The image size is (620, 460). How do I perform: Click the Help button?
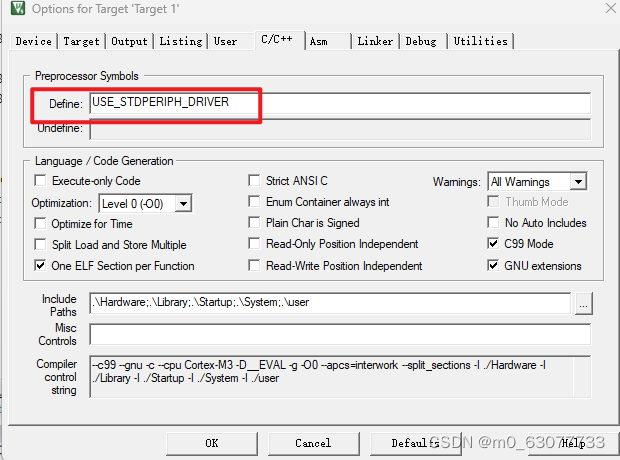pyautogui.click(x=574, y=443)
